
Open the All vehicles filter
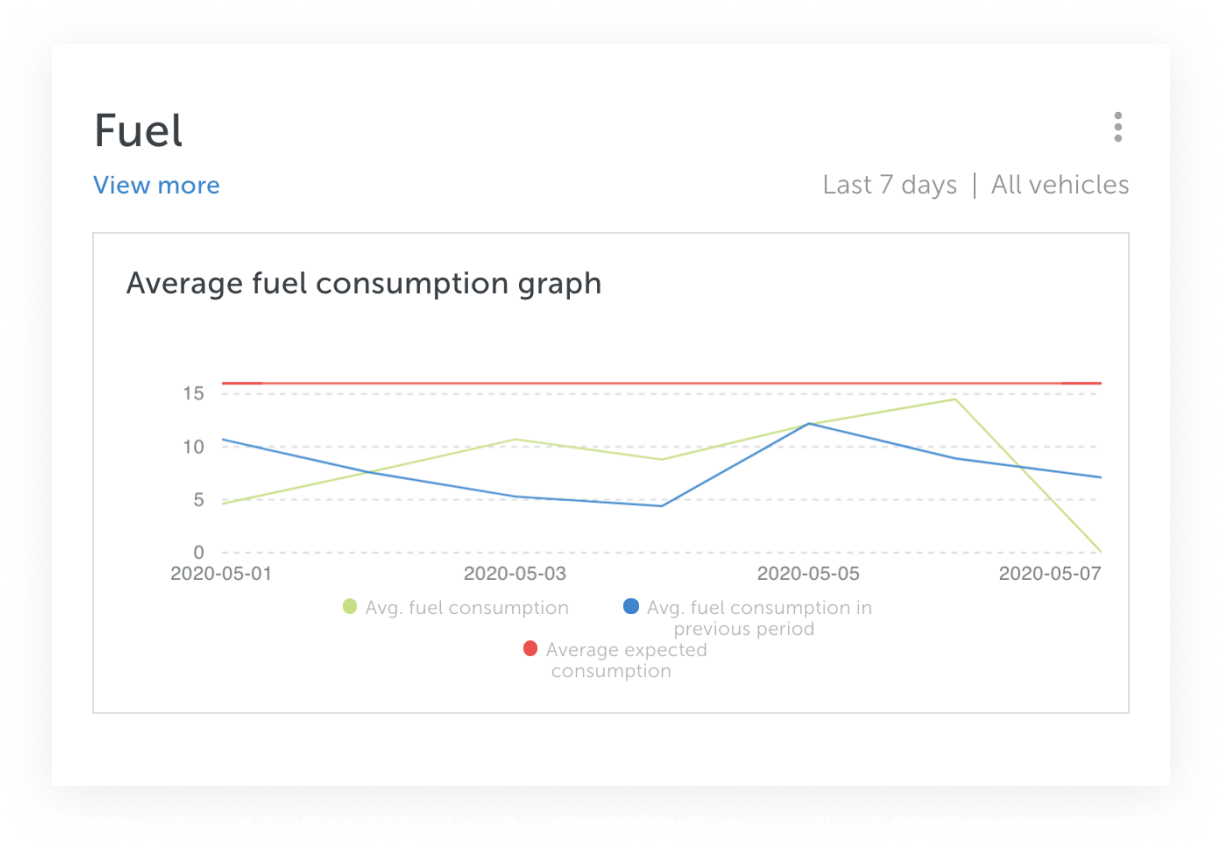[1060, 185]
